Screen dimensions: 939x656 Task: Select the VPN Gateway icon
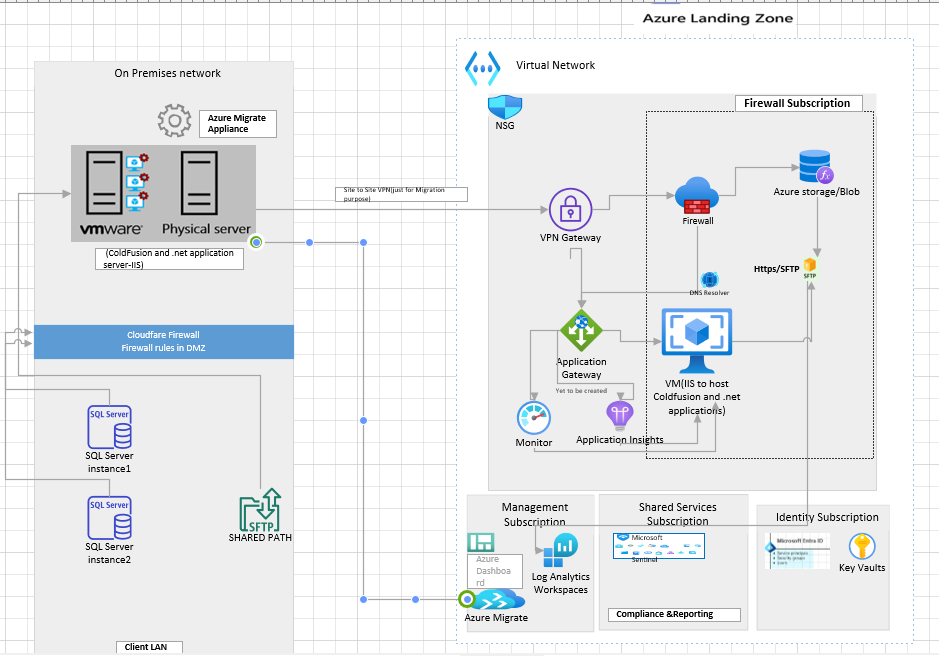(x=569, y=211)
